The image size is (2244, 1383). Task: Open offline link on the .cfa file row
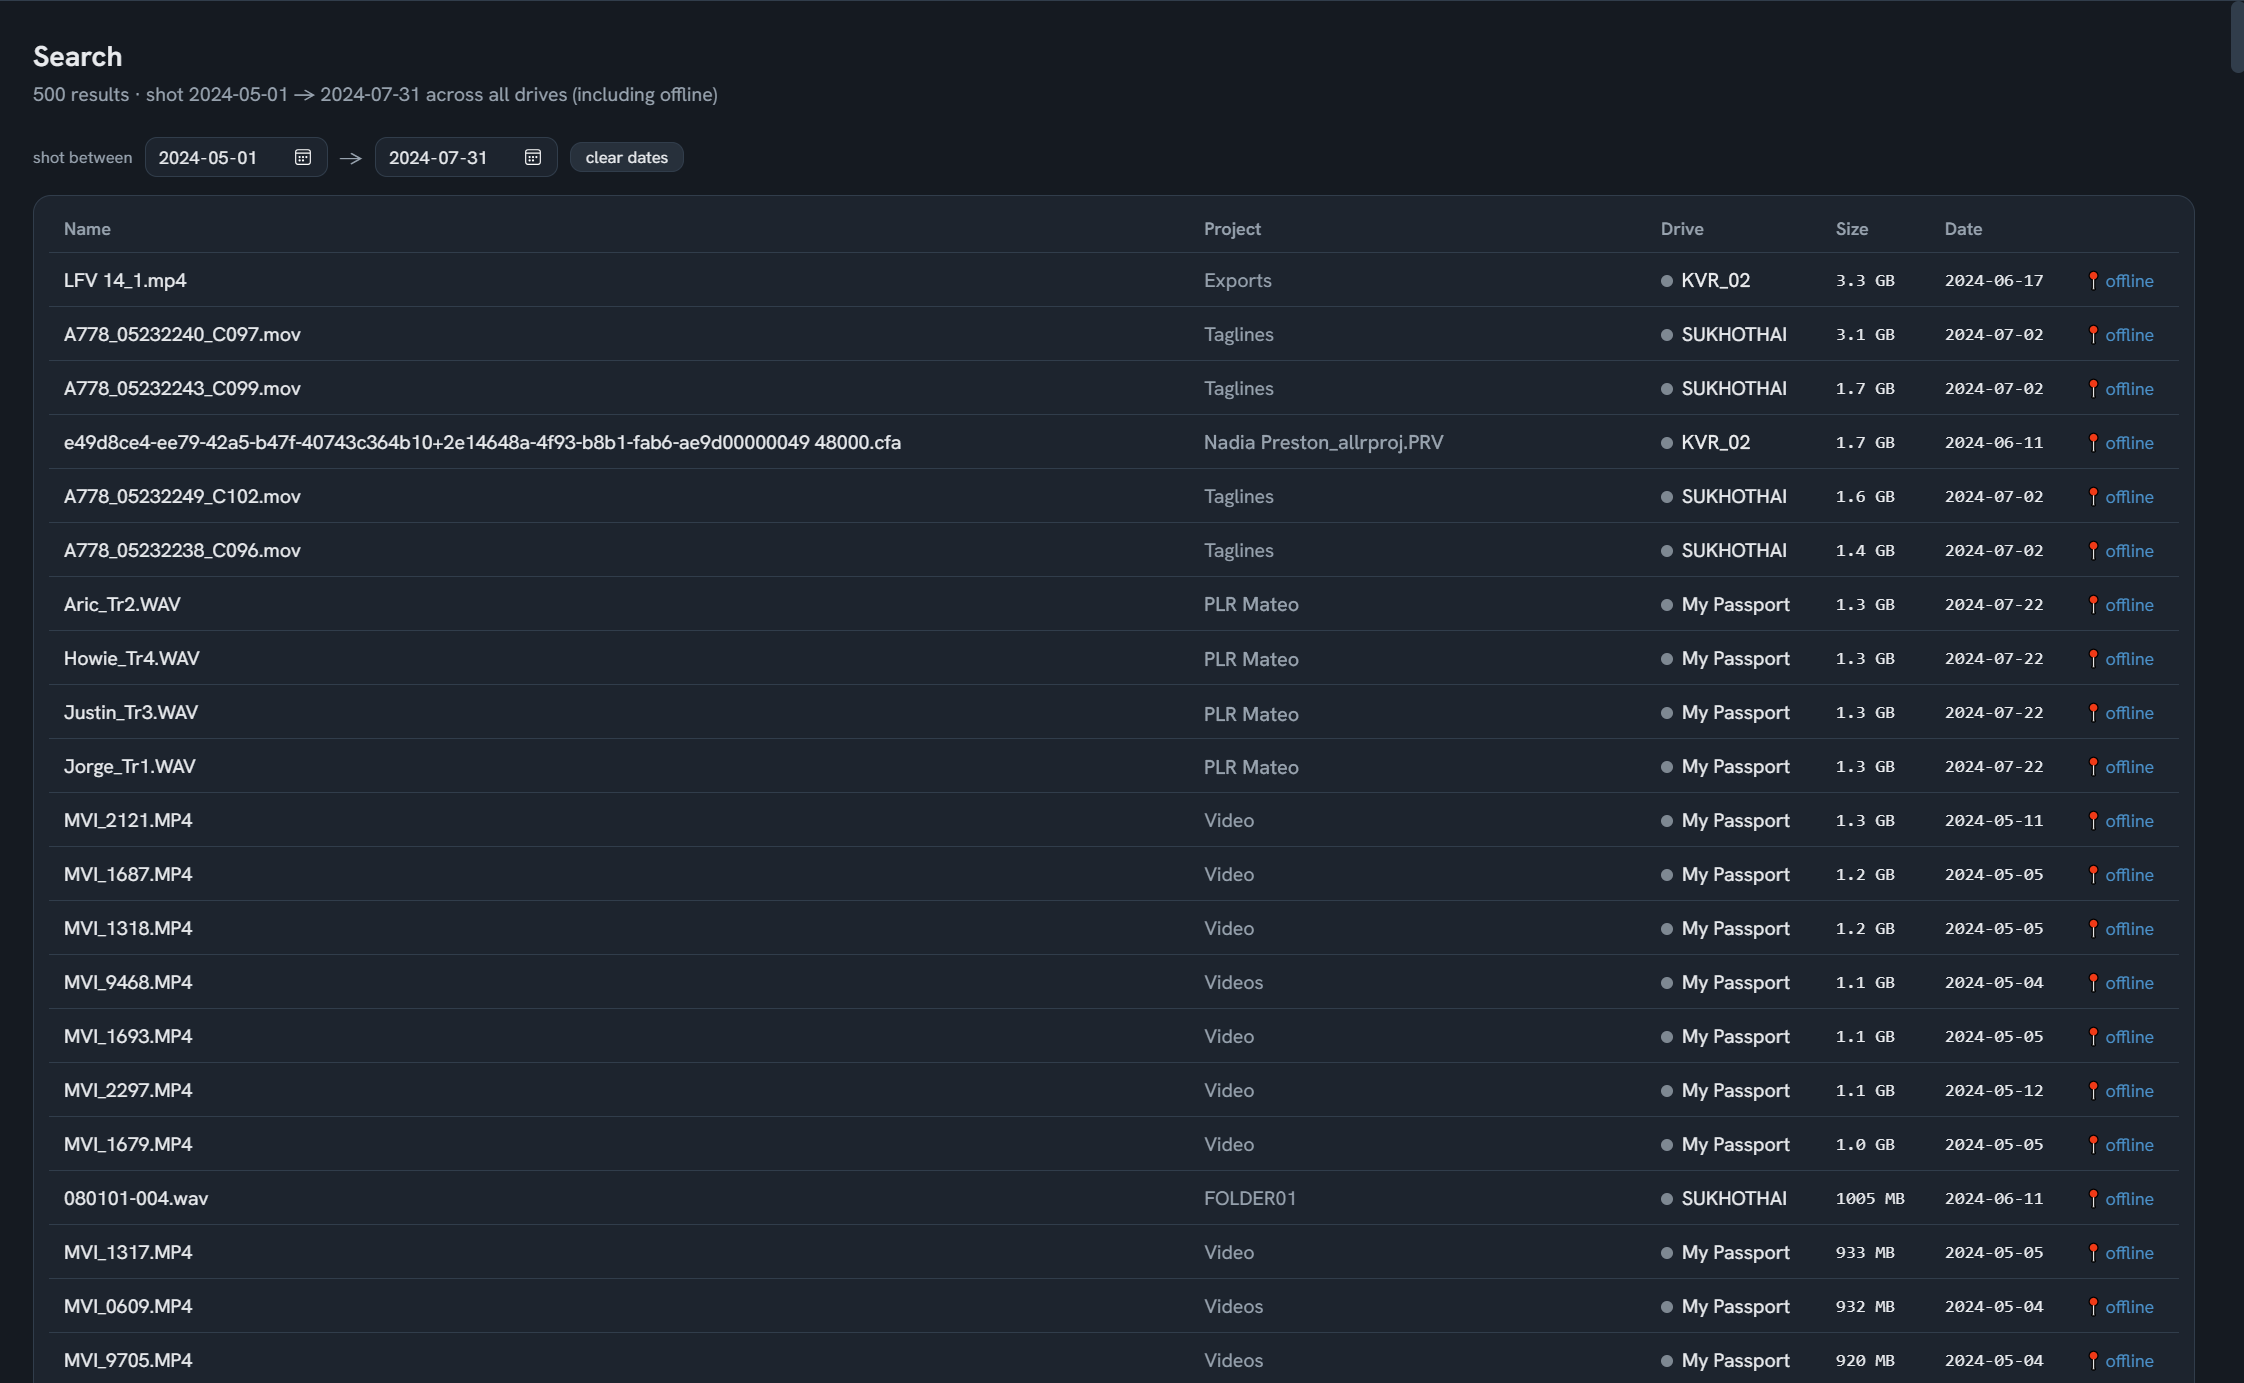click(2129, 443)
